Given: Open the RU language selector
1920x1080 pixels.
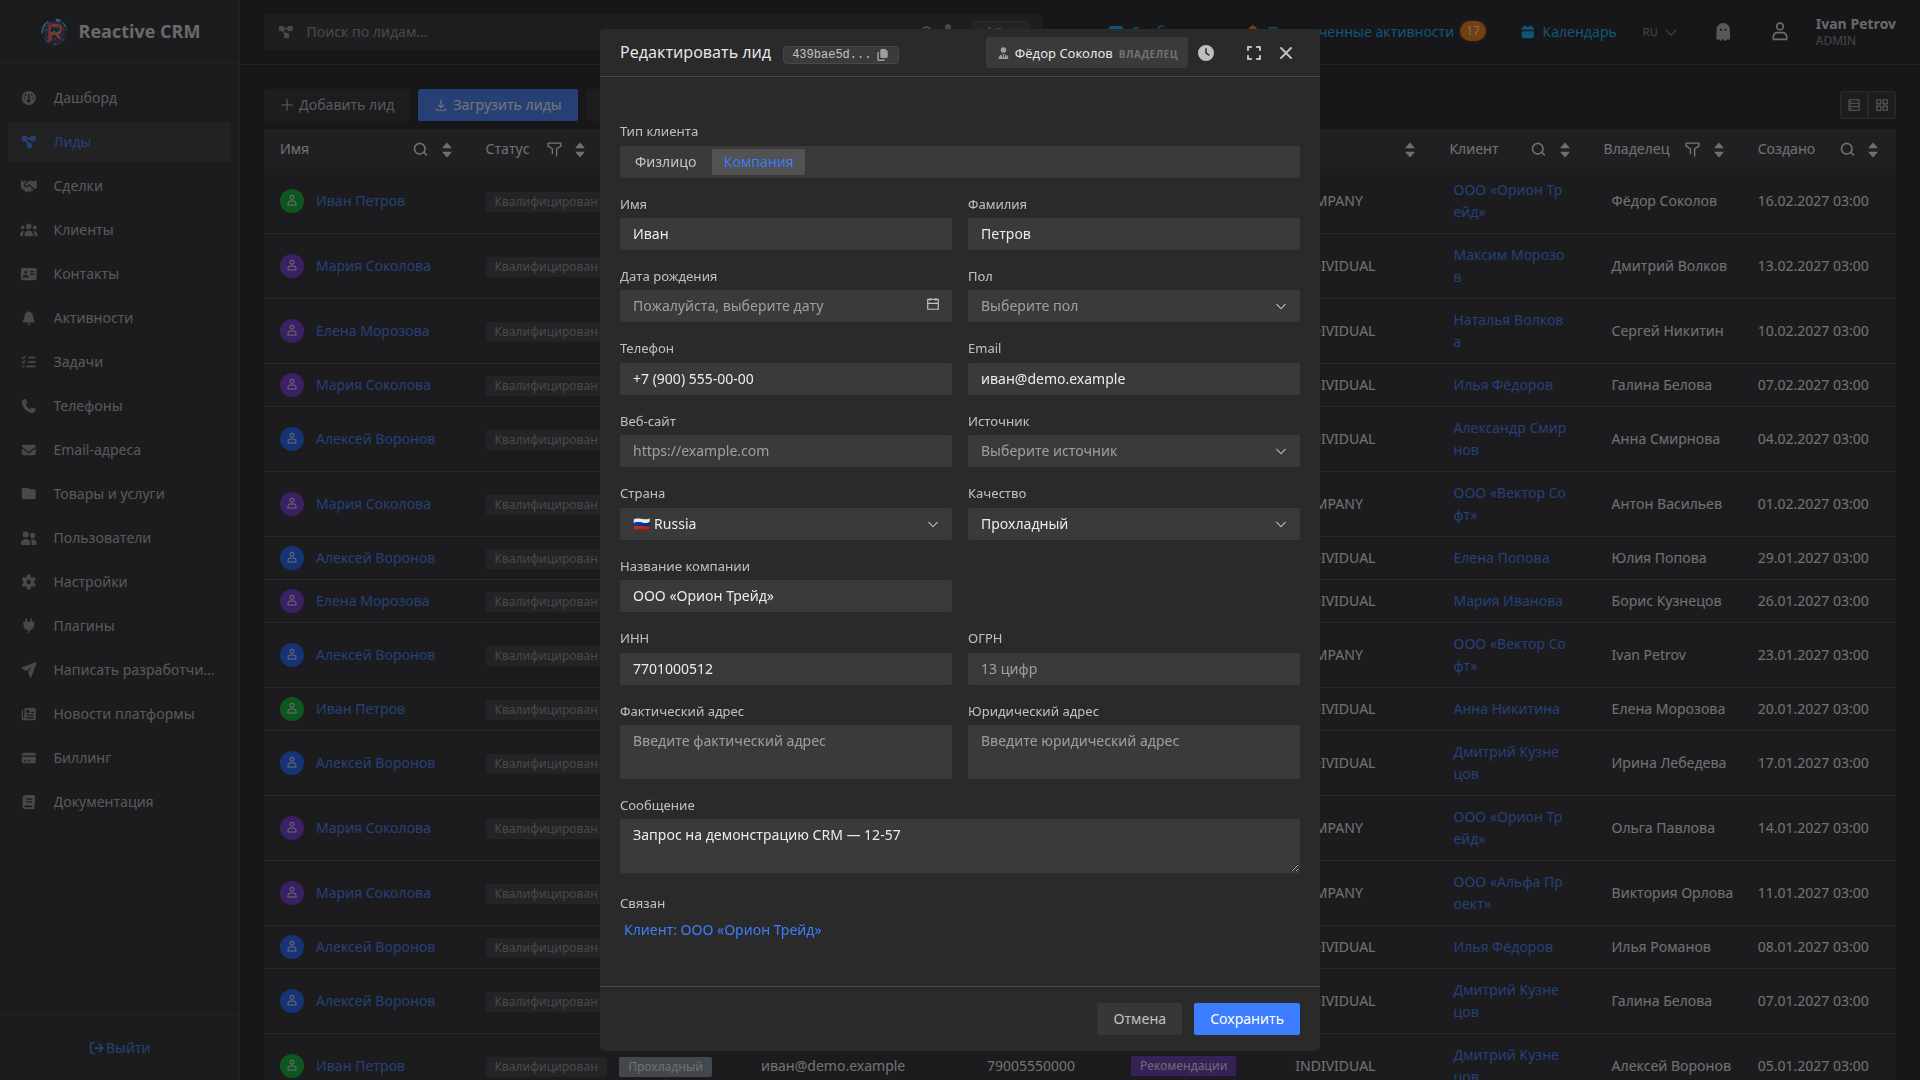Looking at the screenshot, I should (1659, 32).
